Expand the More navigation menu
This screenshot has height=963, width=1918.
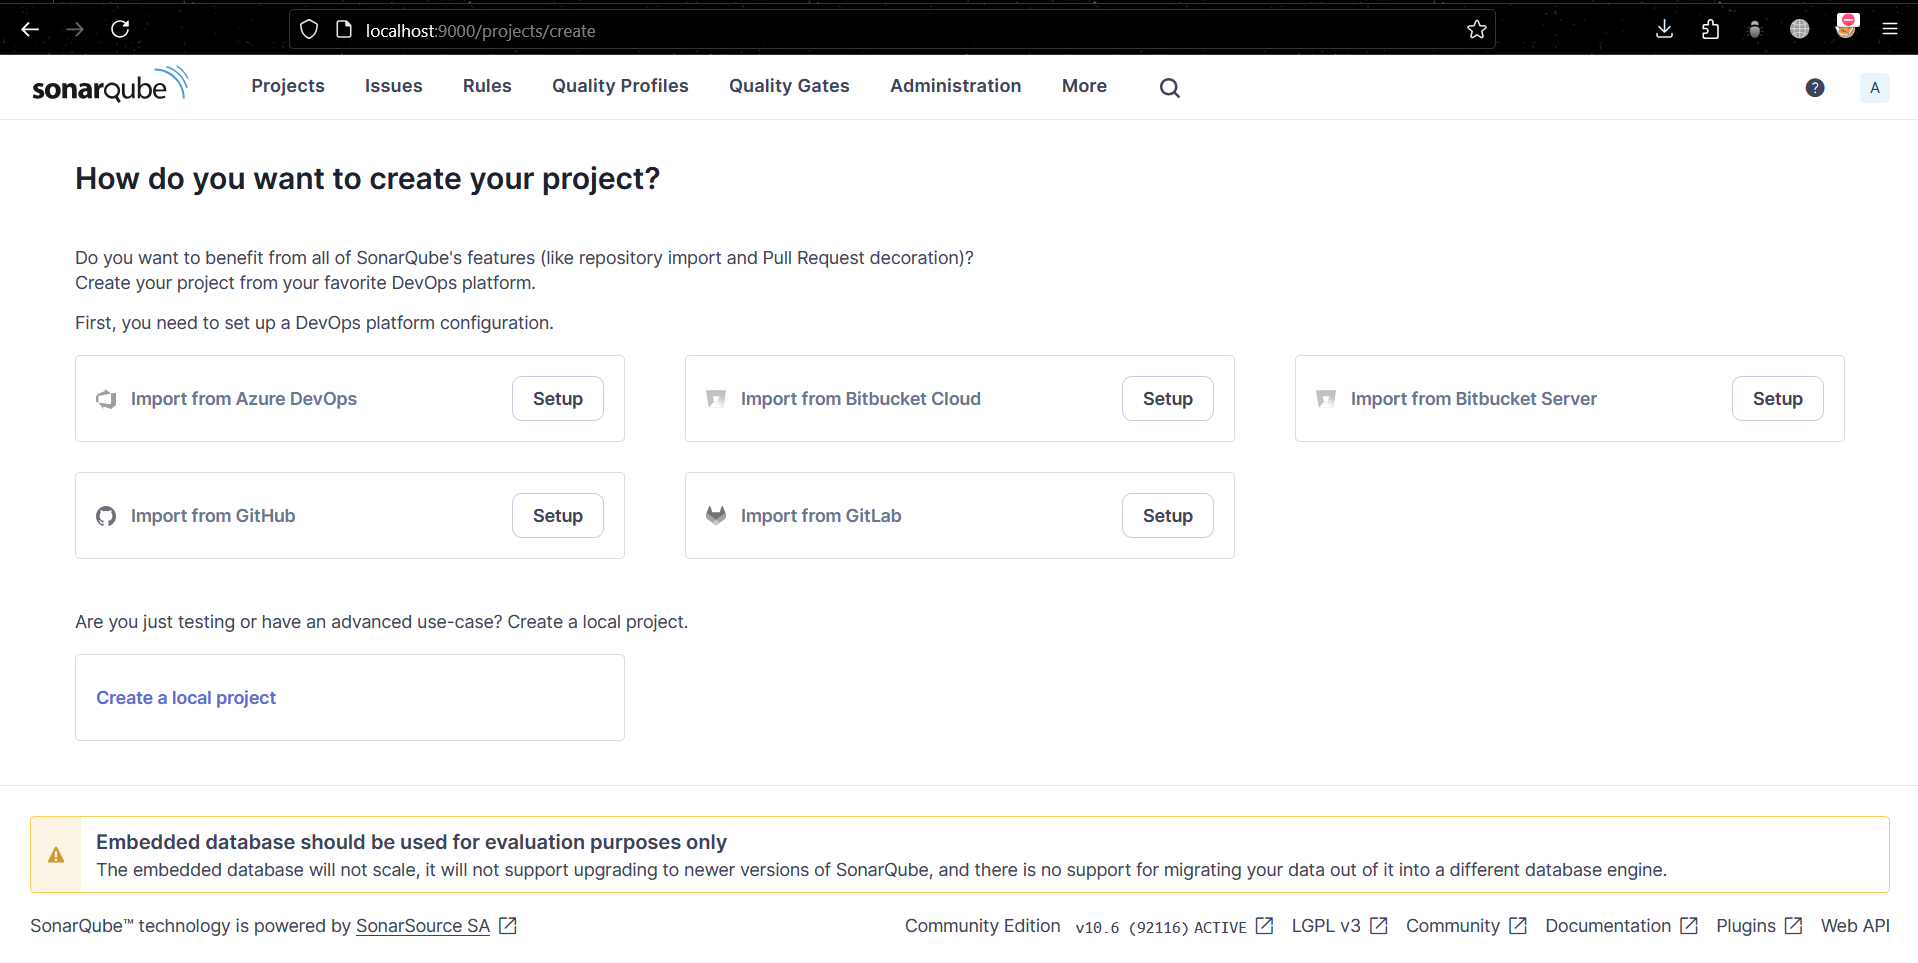pyautogui.click(x=1084, y=86)
